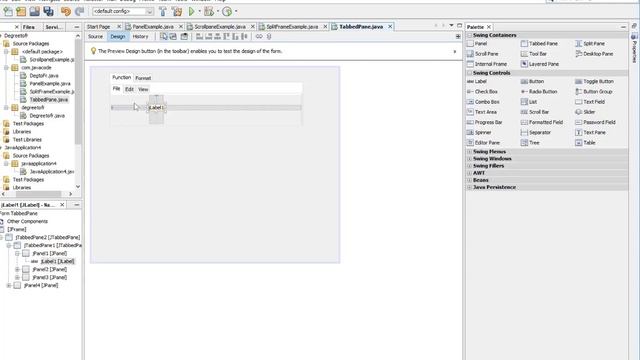Select the Spinner palette component
Screen dimensions: 640x360
tap(479, 133)
